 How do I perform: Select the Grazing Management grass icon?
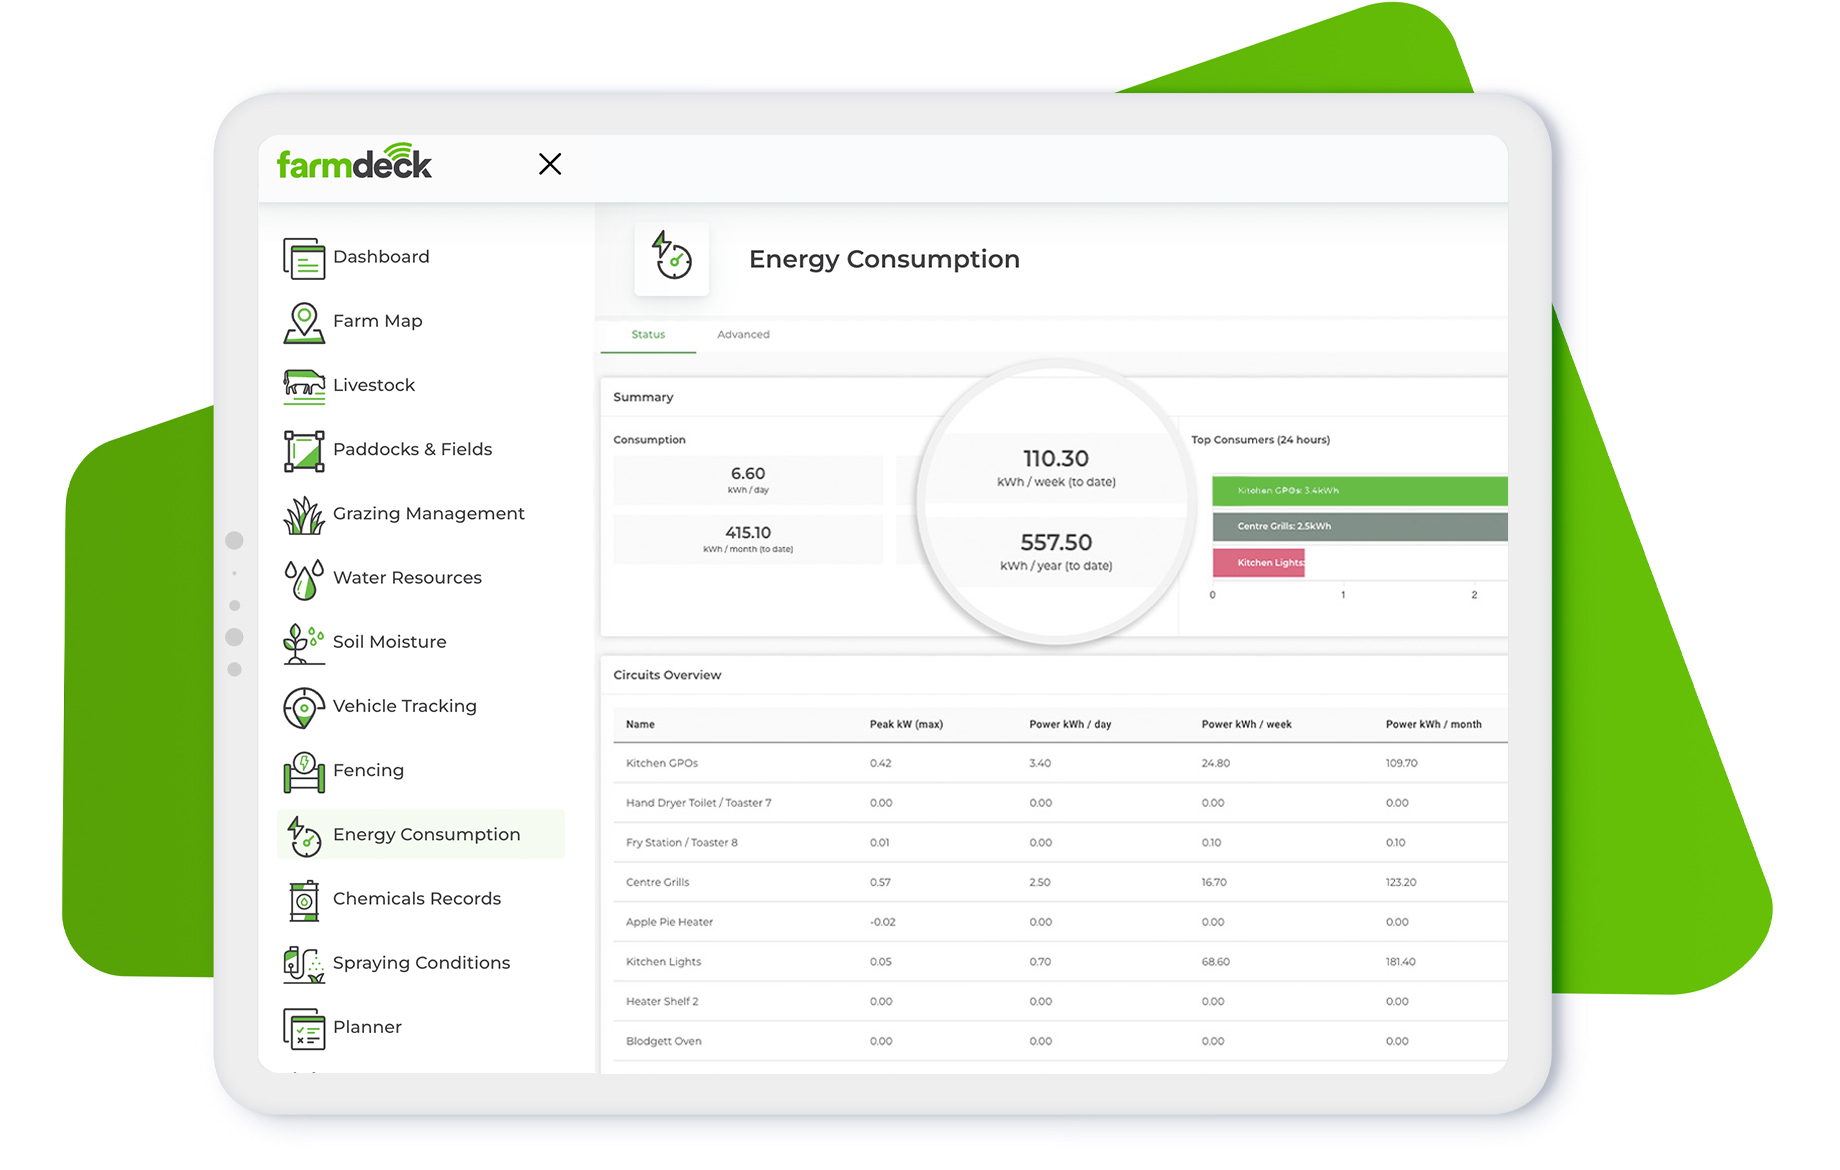click(x=304, y=513)
